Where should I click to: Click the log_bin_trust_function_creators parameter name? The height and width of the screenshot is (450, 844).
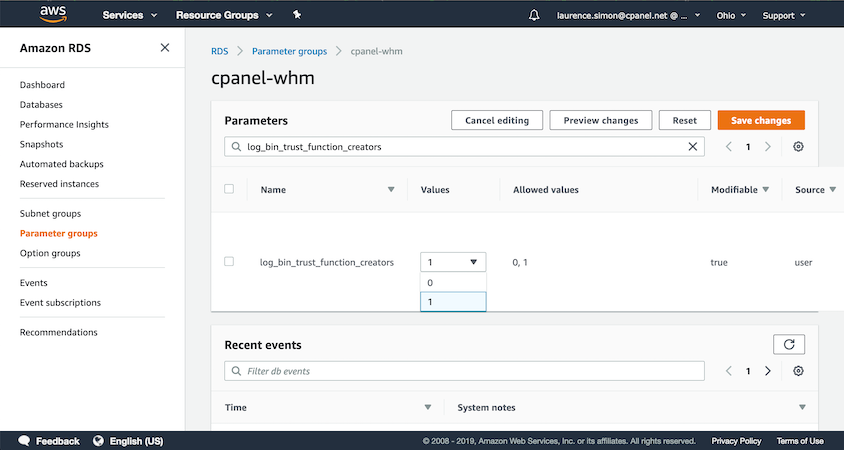(x=327, y=263)
